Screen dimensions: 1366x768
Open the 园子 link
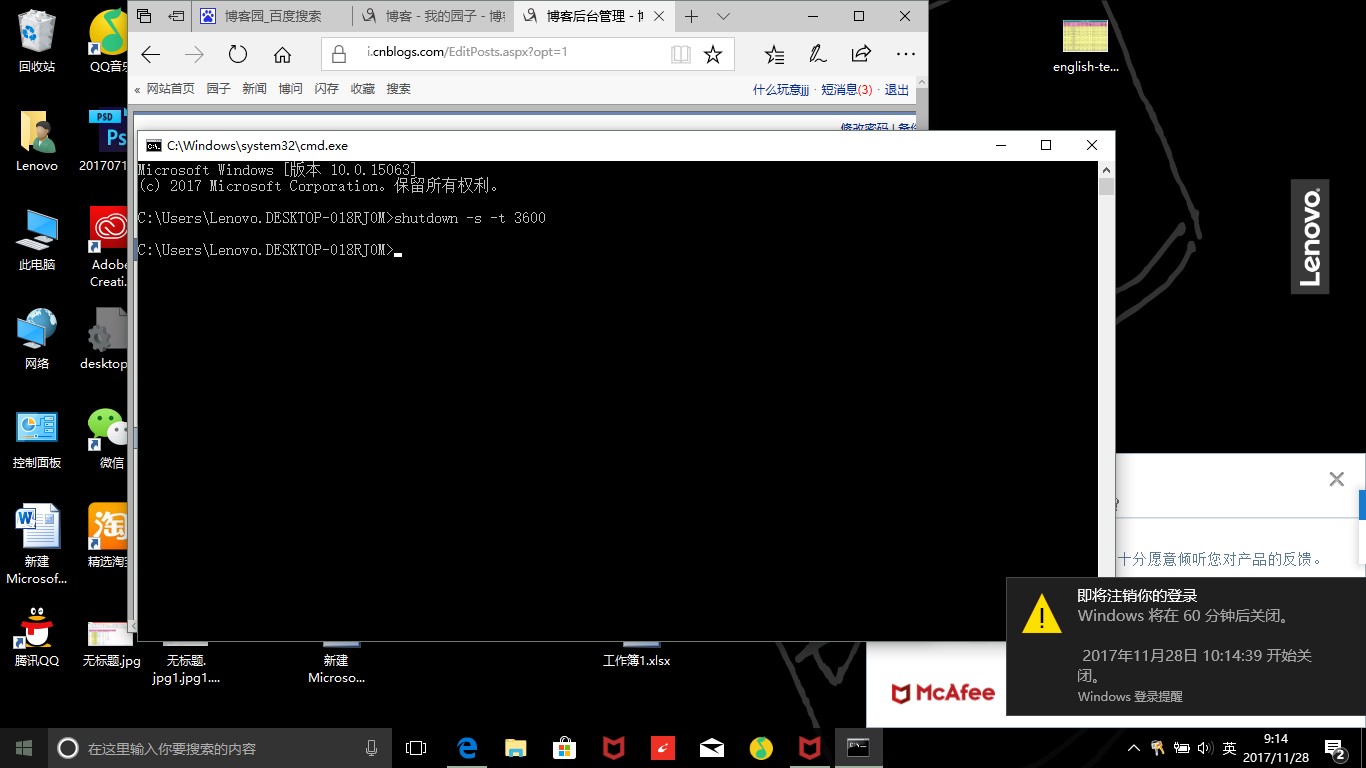point(219,89)
